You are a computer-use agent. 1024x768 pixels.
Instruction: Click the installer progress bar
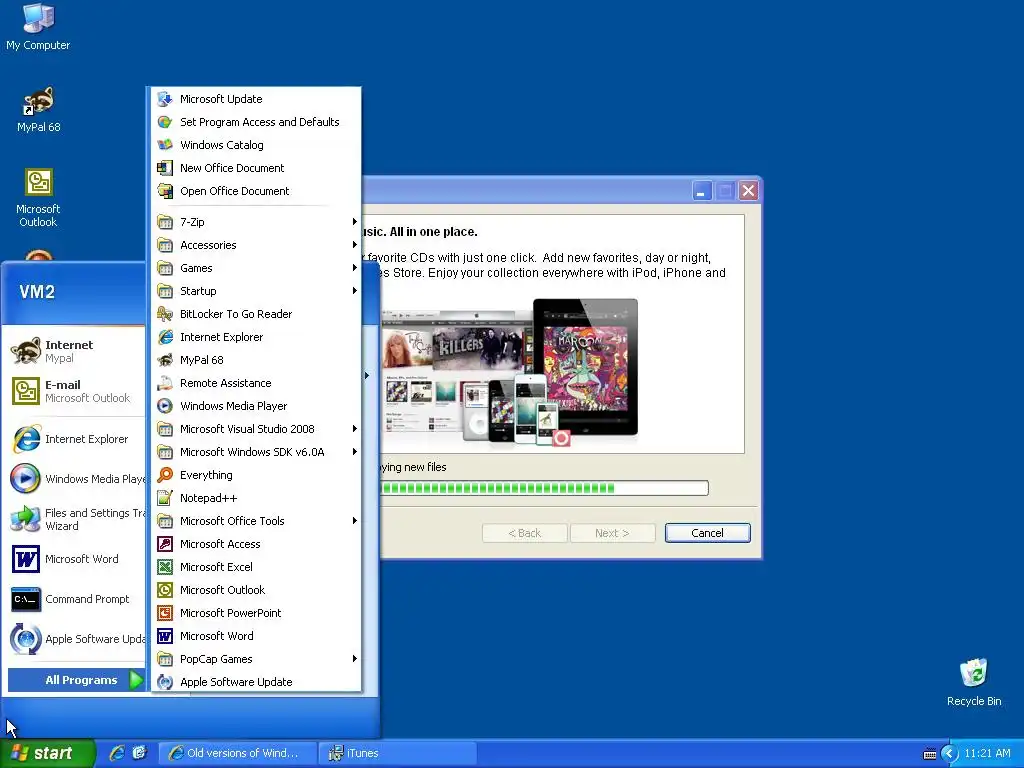point(544,488)
